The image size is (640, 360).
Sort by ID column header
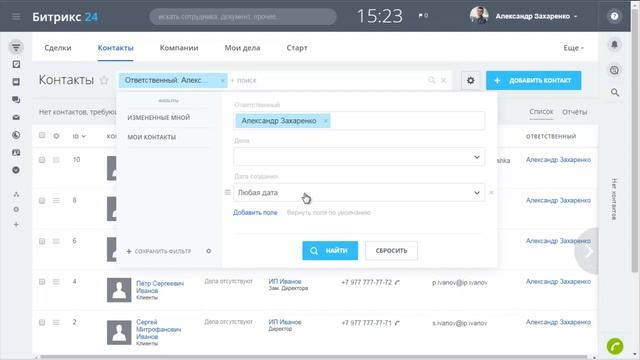pos(79,136)
